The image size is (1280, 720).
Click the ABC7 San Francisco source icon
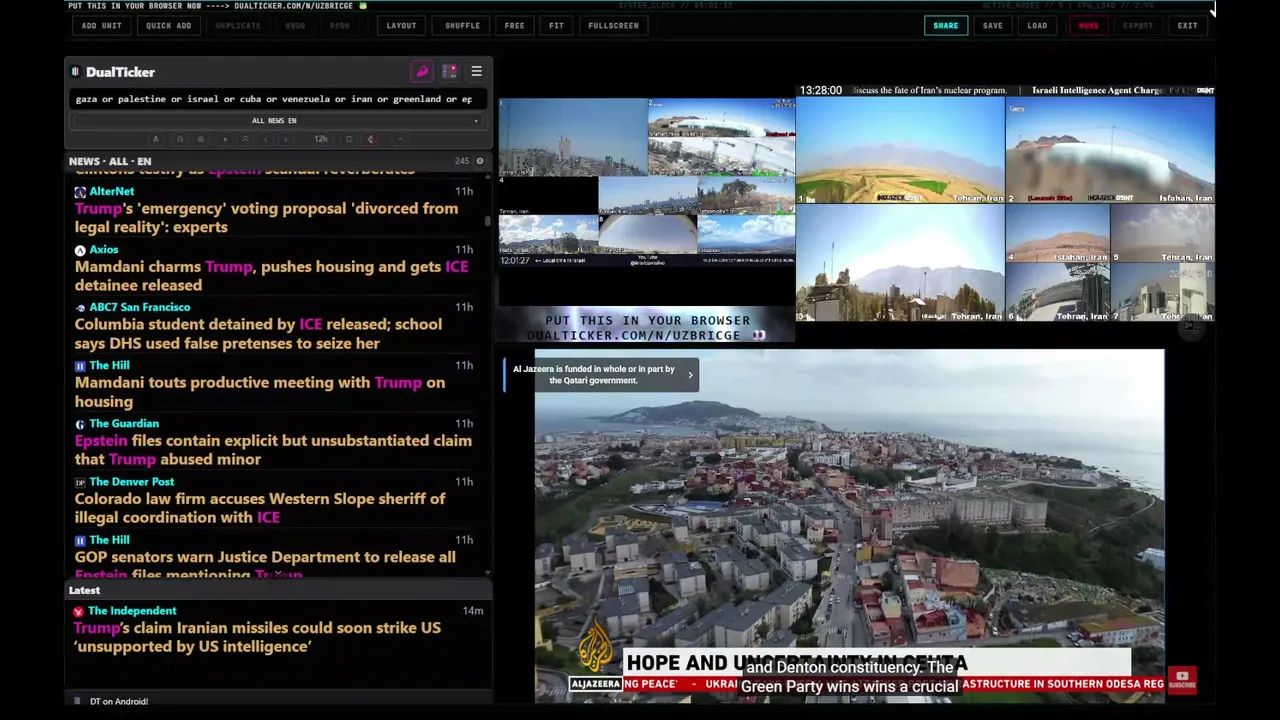80,307
